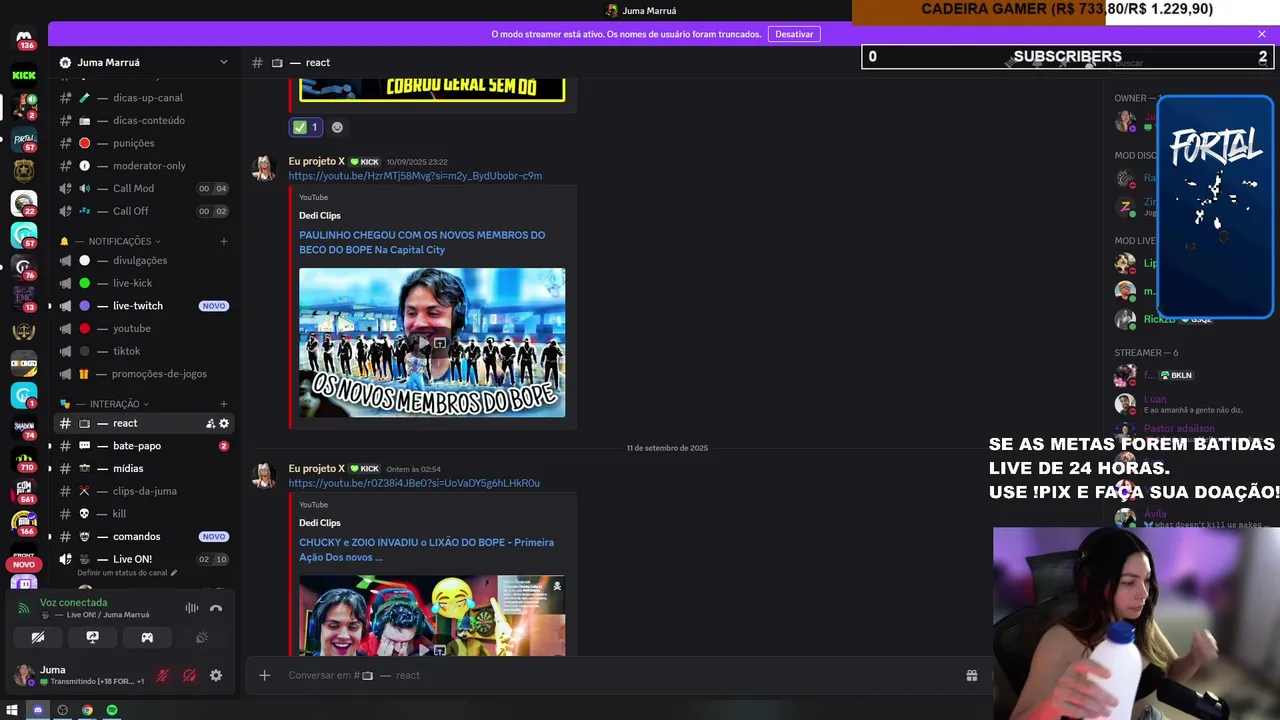Open clips-da-juma channel
This screenshot has width=1280, height=720.
144,491
